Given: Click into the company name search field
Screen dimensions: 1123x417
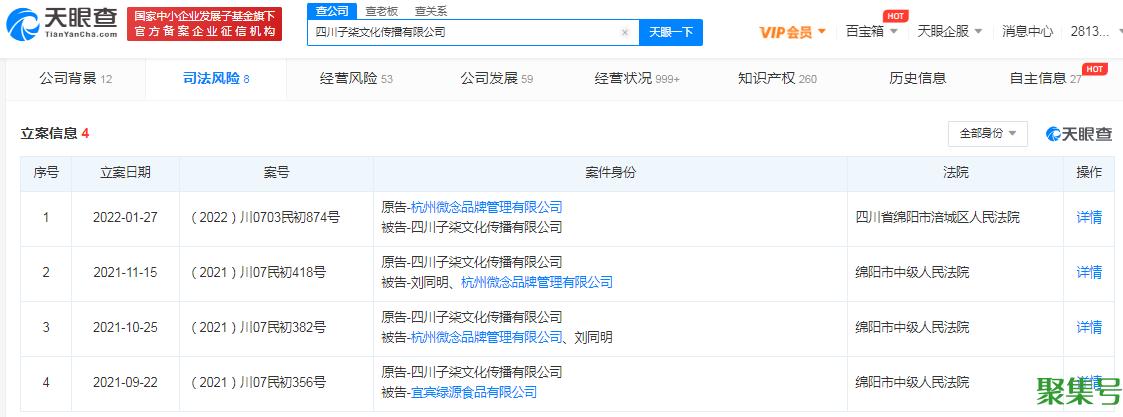Looking at the screenshot, I should (465, 33).
